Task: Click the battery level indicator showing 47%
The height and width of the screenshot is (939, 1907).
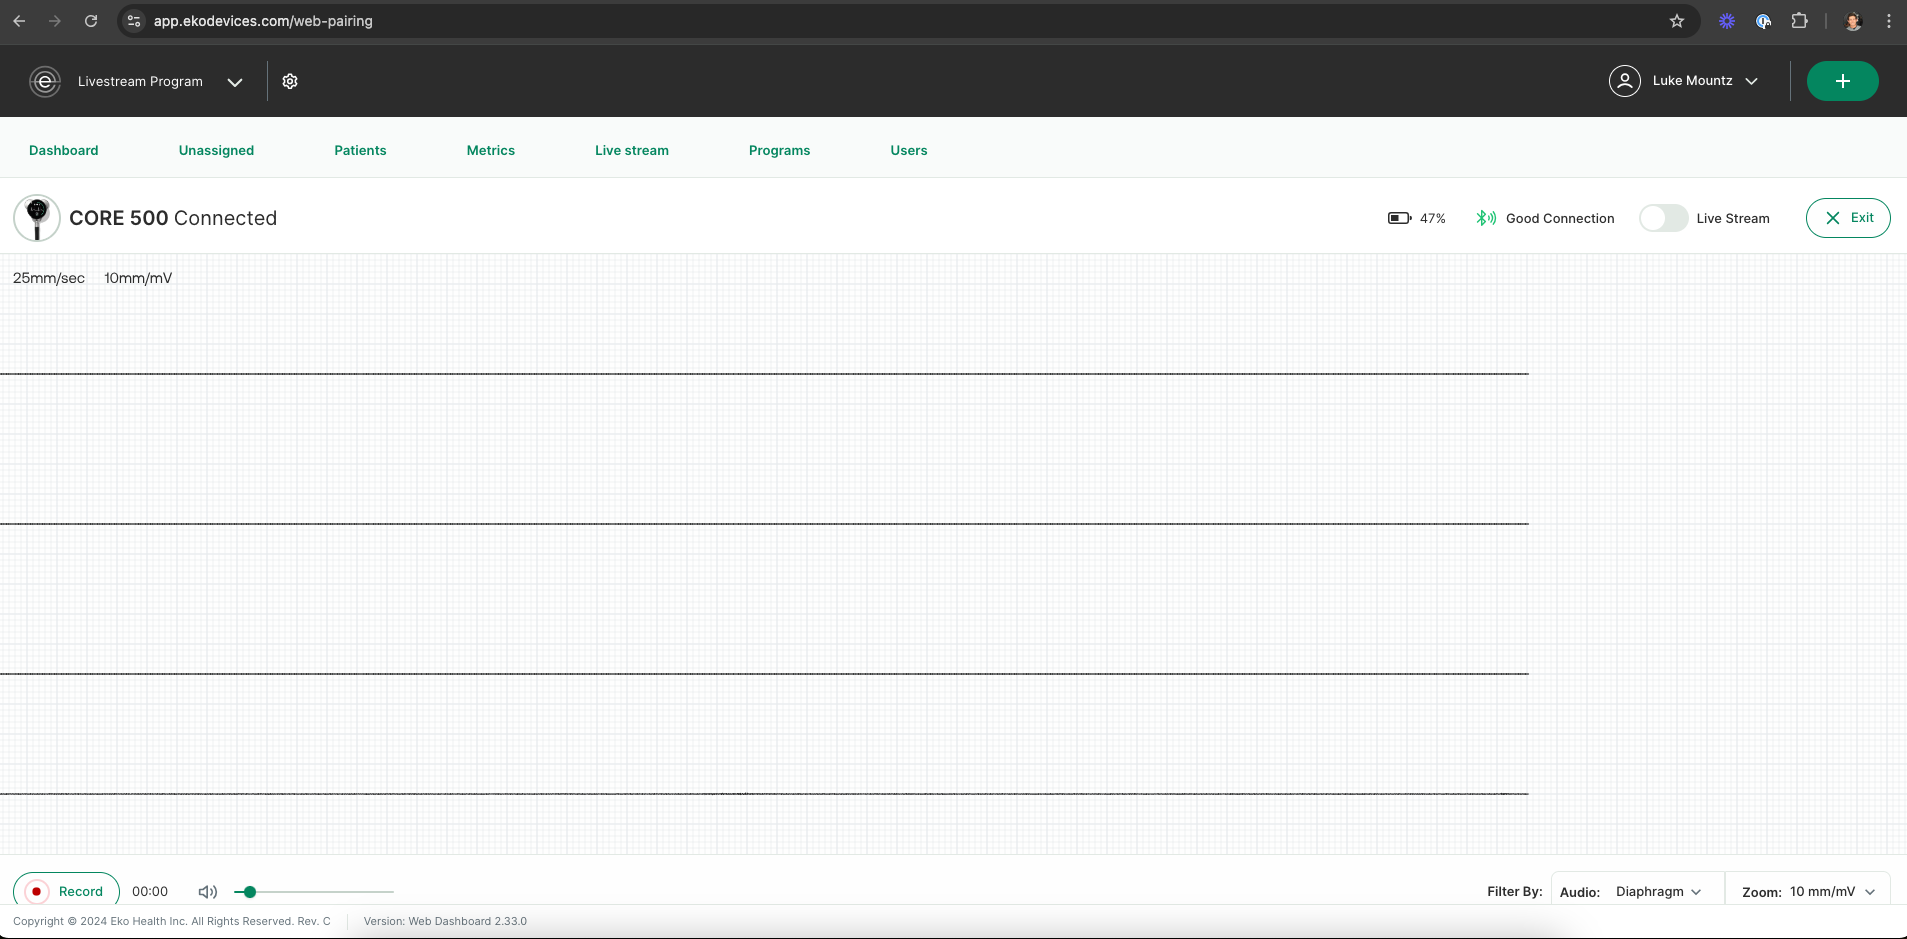Action: pyautogui.click(x=1399, y=217)
